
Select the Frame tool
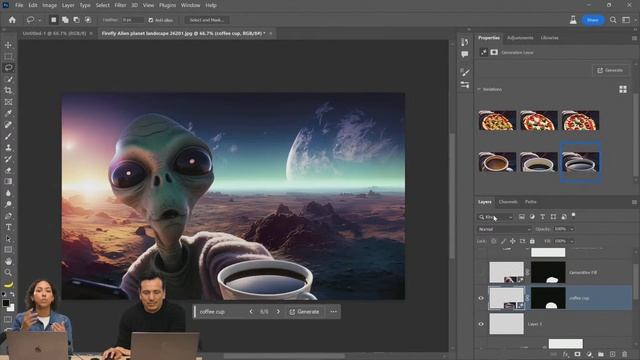point(8,102)
